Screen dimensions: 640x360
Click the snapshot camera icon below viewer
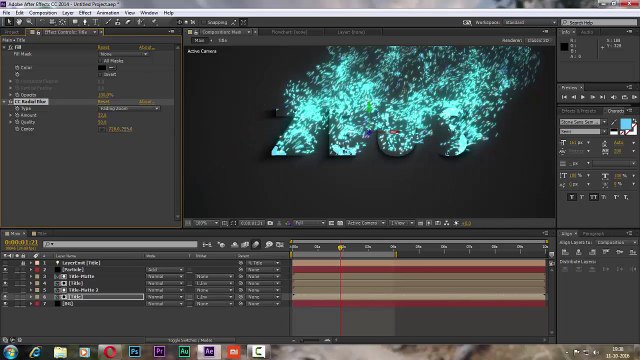[270, 223]
